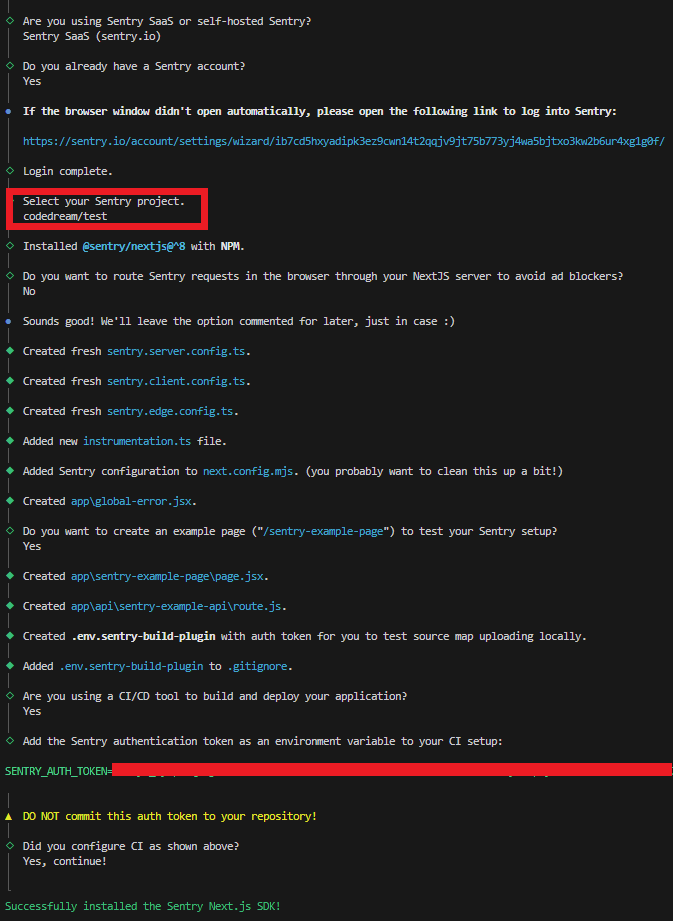Click the 'Login complete.' line
Image resolution: width=673 pixels, height=921 pixels.
click(x=68, y=172)
